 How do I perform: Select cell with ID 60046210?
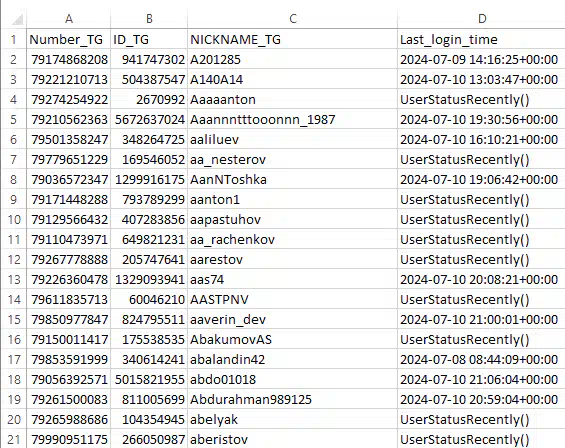(149, 300)
